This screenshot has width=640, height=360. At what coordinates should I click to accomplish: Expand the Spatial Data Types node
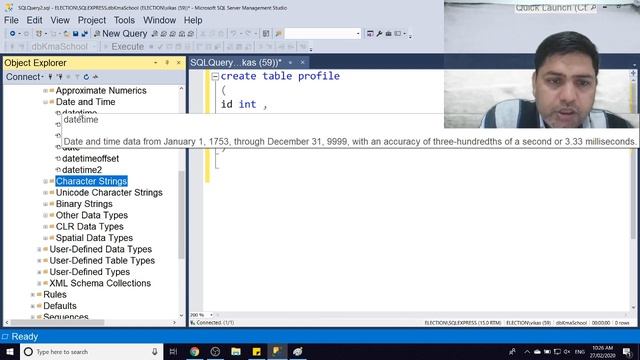coord(46,238)
